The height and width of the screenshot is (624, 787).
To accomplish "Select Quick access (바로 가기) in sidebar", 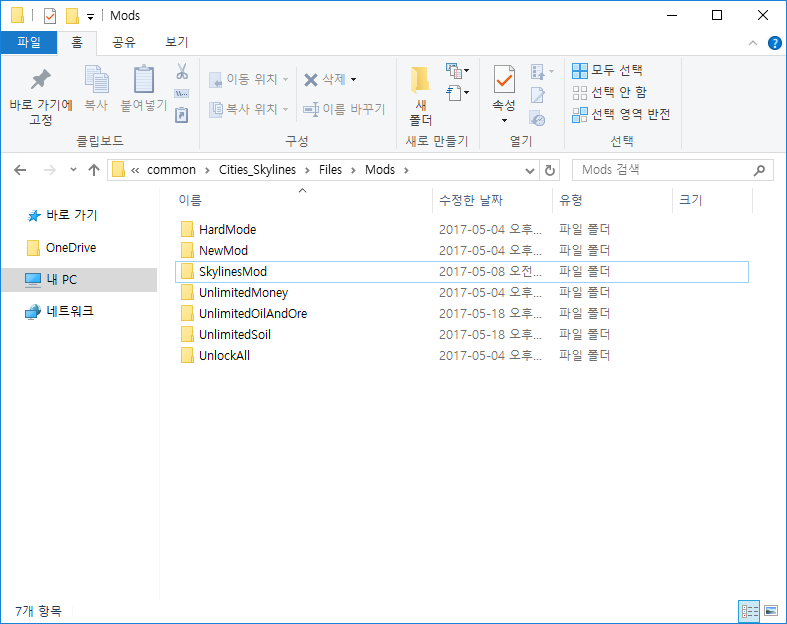I will coord(62,215).
